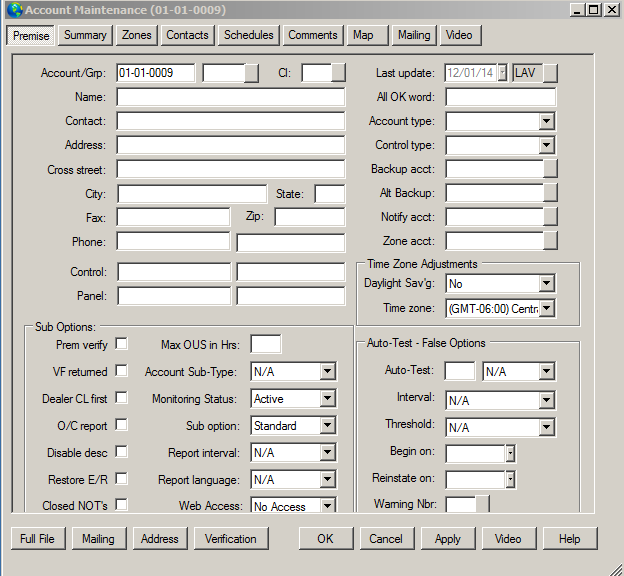The image size is (624, 576).
Task: Click the bottom Address button
Action: tap(160, 539)
